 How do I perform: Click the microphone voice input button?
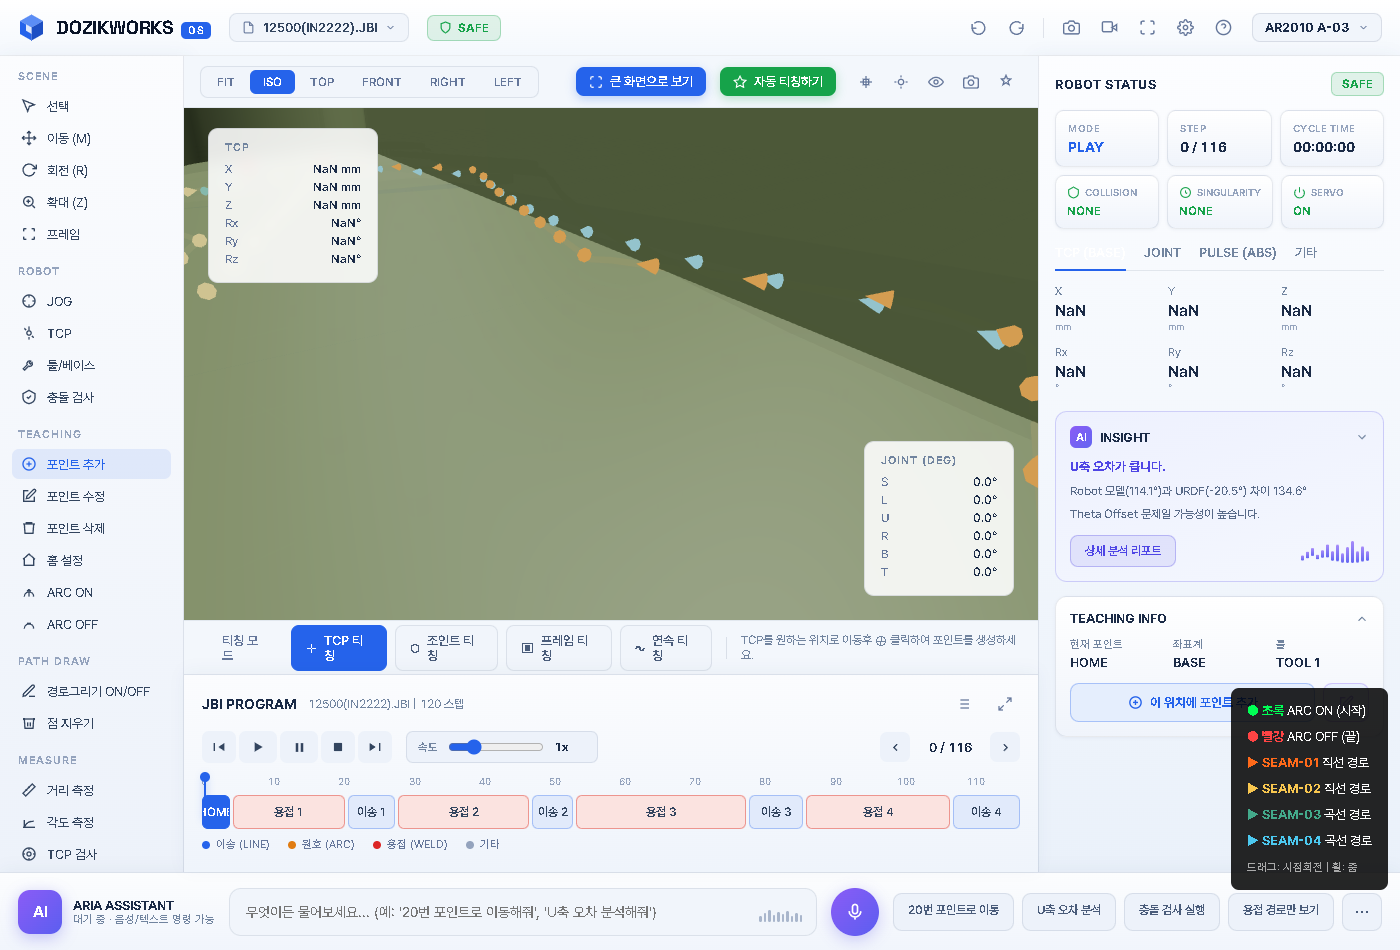855,912
